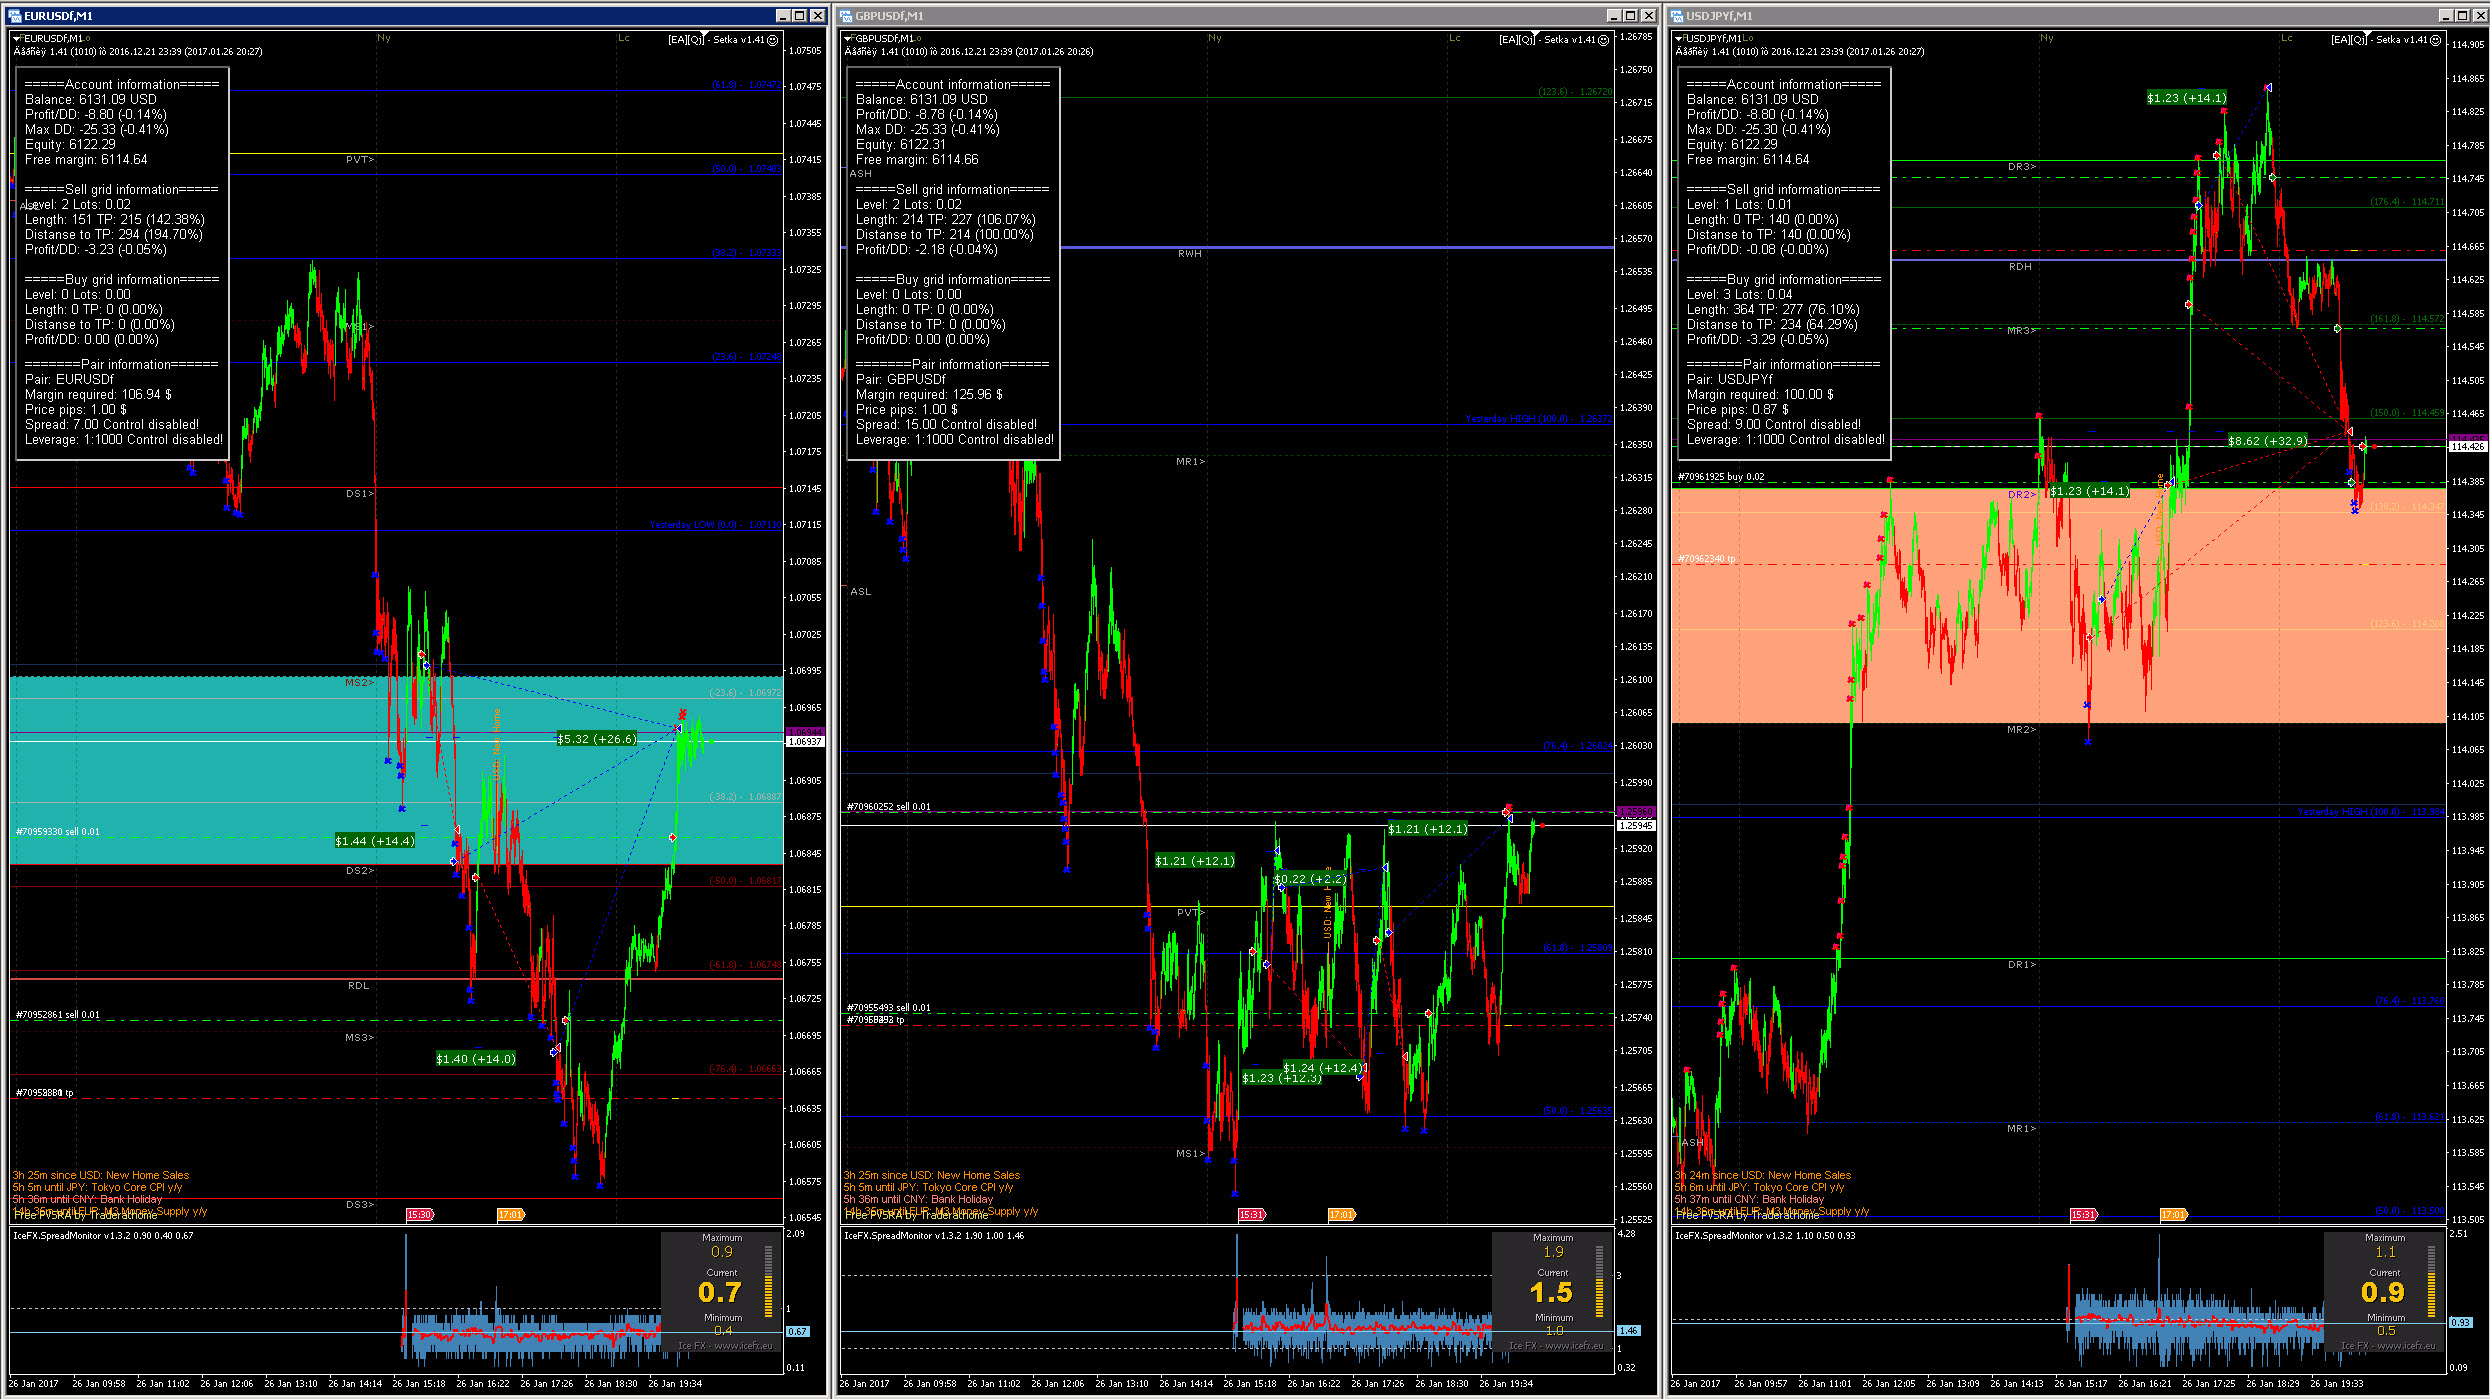Click the $1.24 (+12.4) profit label
2490x1399 pixels.
[1323, 1068]
